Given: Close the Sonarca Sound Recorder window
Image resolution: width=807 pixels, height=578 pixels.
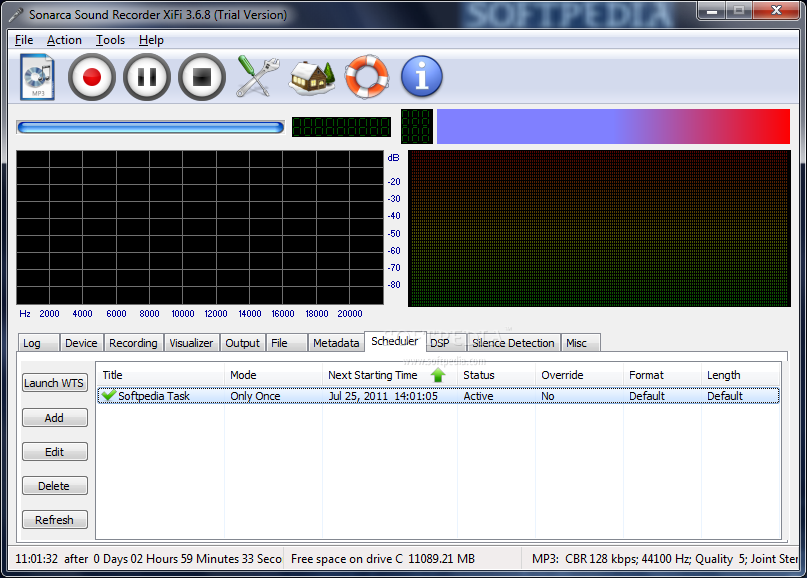Looking at the screenshot, I should tap(776, 11).
